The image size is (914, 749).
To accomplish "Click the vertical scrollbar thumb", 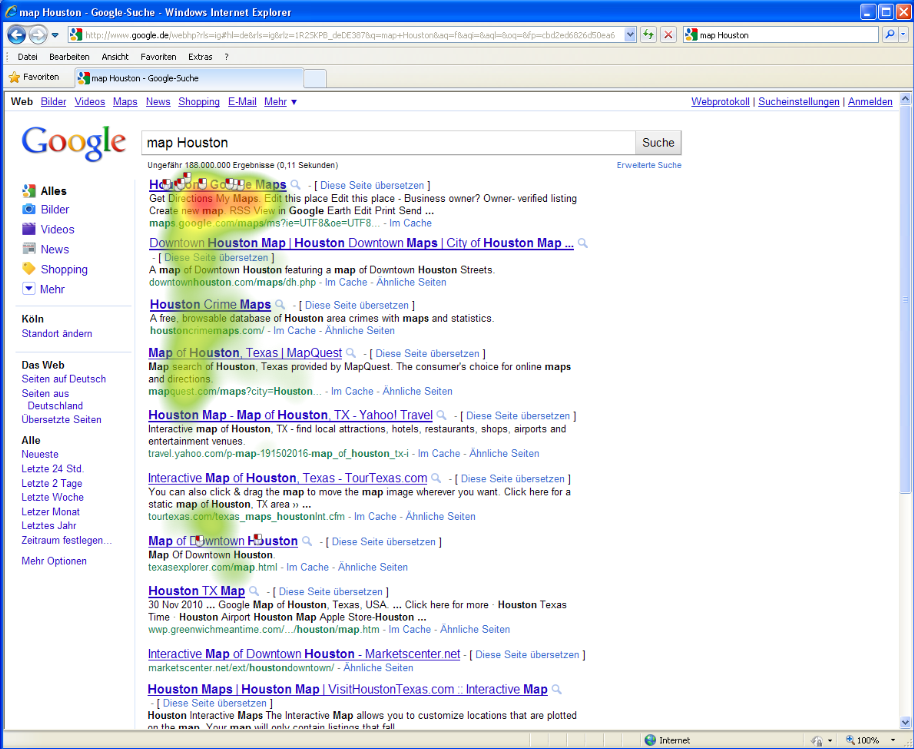I will point(905,300).
